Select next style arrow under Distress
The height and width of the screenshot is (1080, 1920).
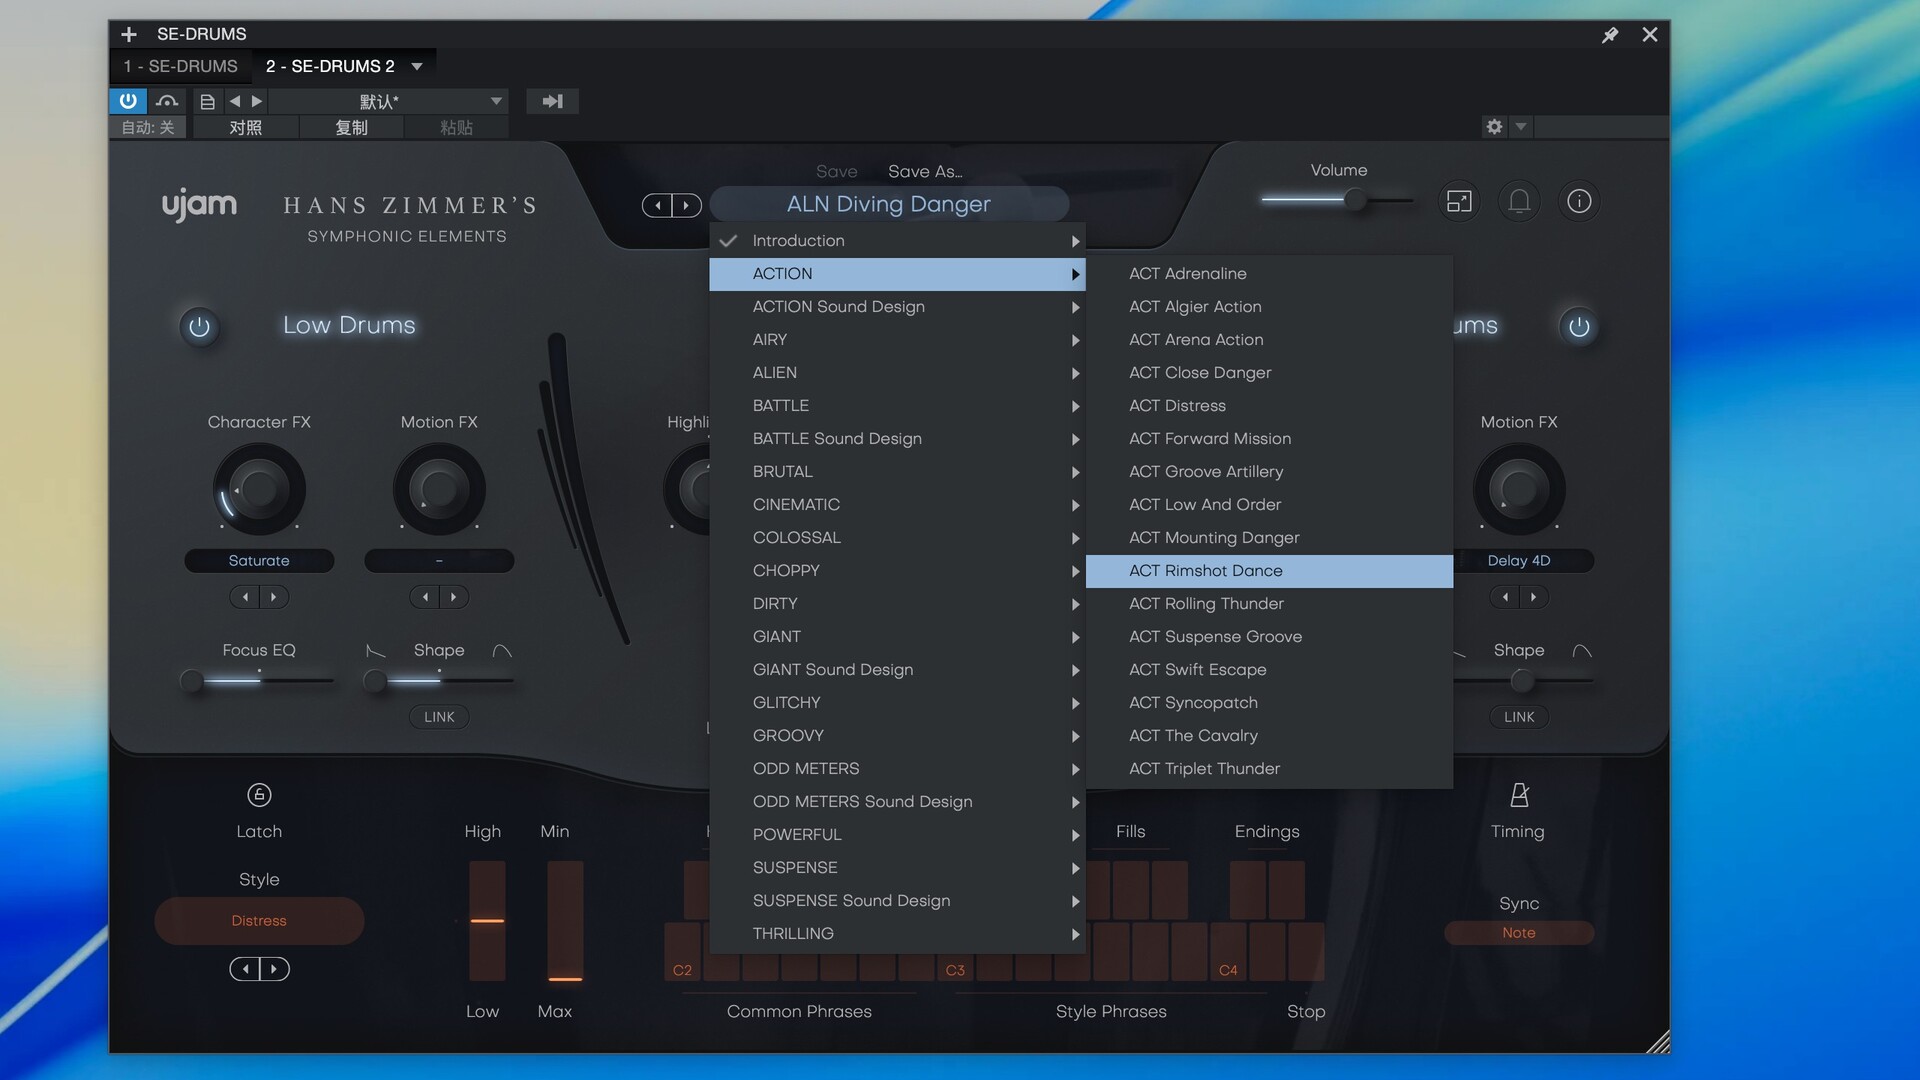(x=274, y=969)
